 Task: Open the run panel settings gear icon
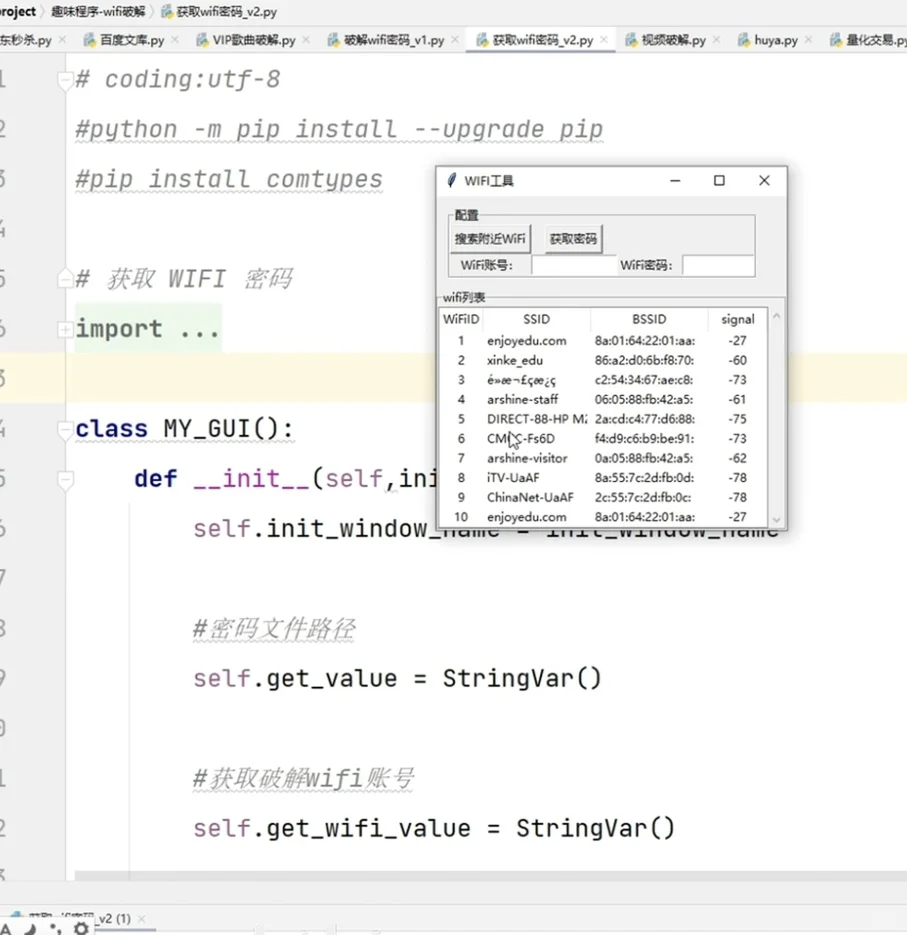click(81, 928)
